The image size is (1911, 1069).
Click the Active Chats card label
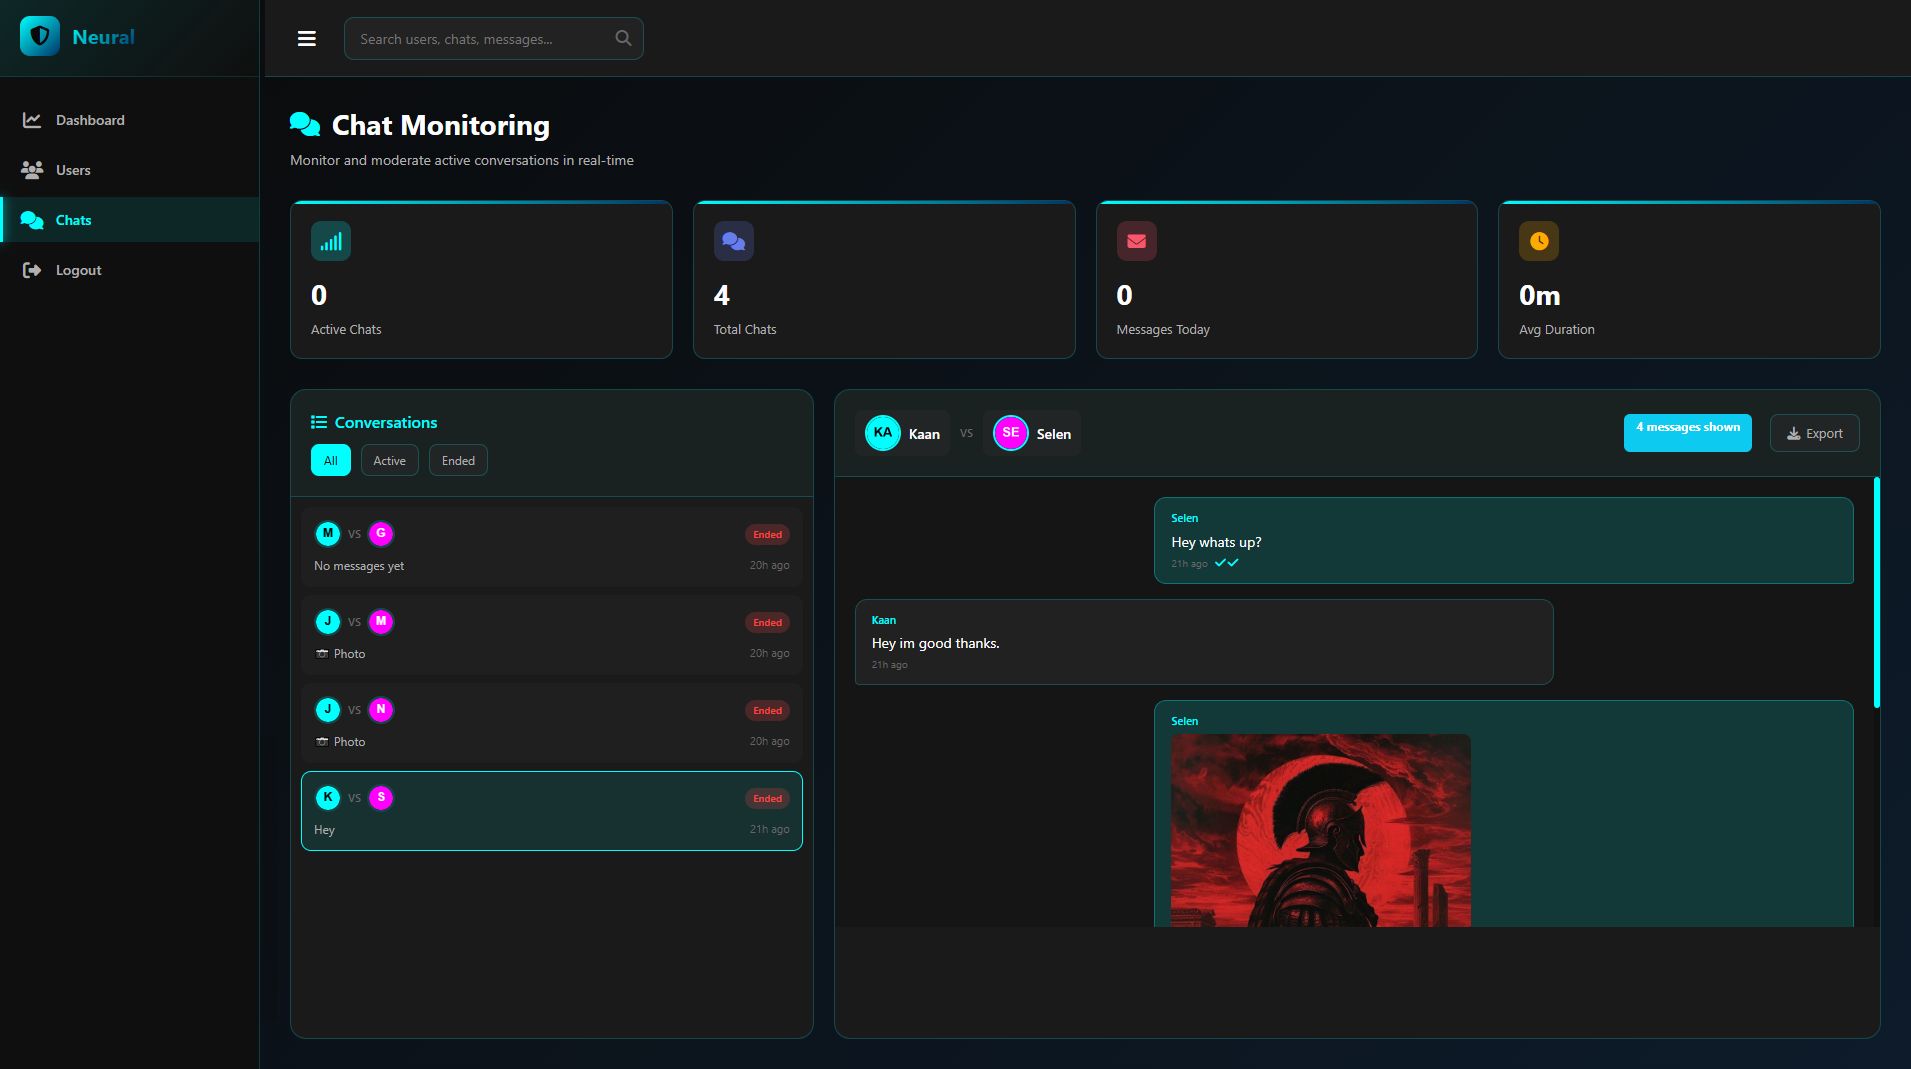point(346,329)
